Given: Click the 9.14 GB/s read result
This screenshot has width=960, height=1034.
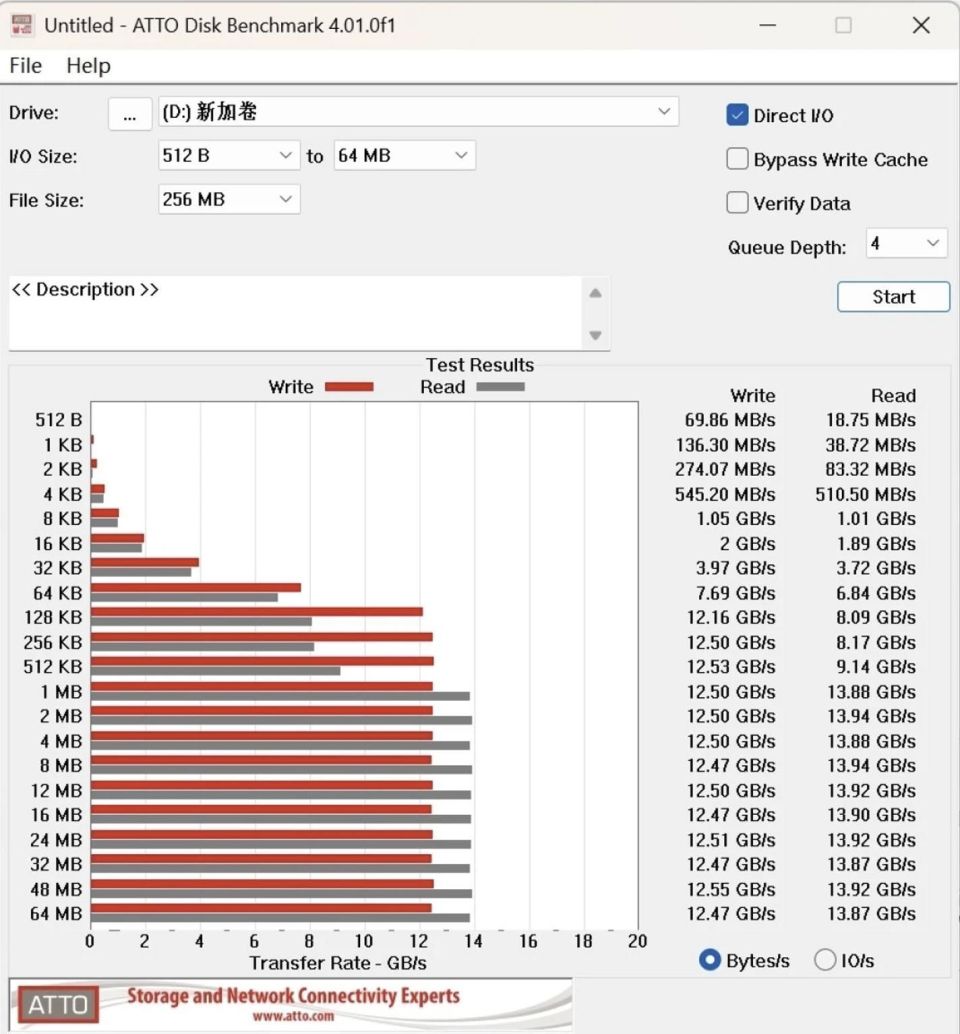Looking at the screenshot, I should pyautogui.click(x=876, y=667).
